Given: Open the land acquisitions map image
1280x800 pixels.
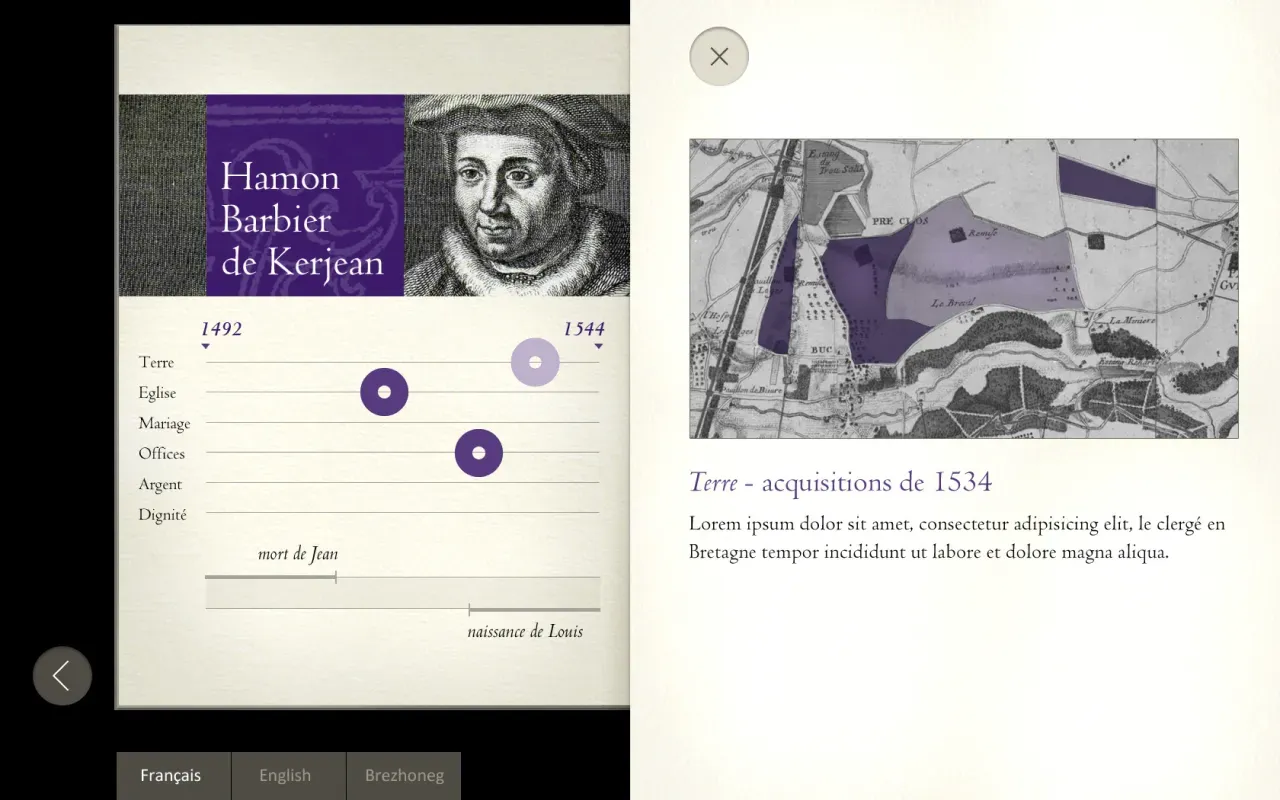Looking at the screenshot, I should 963,288.
